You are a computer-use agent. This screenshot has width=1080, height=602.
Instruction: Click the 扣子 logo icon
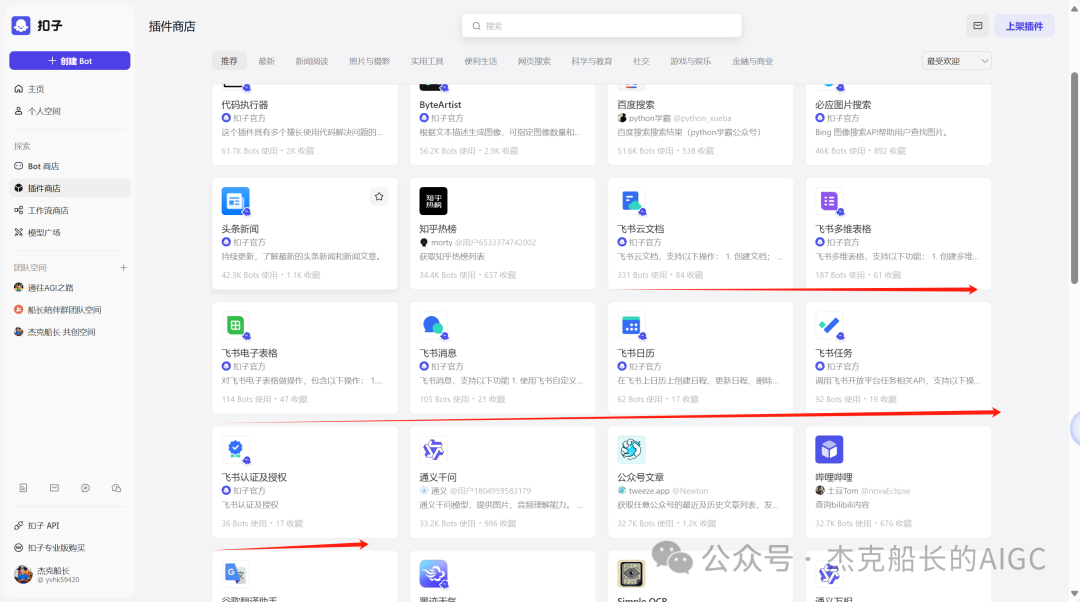click(x=21, y=25)
